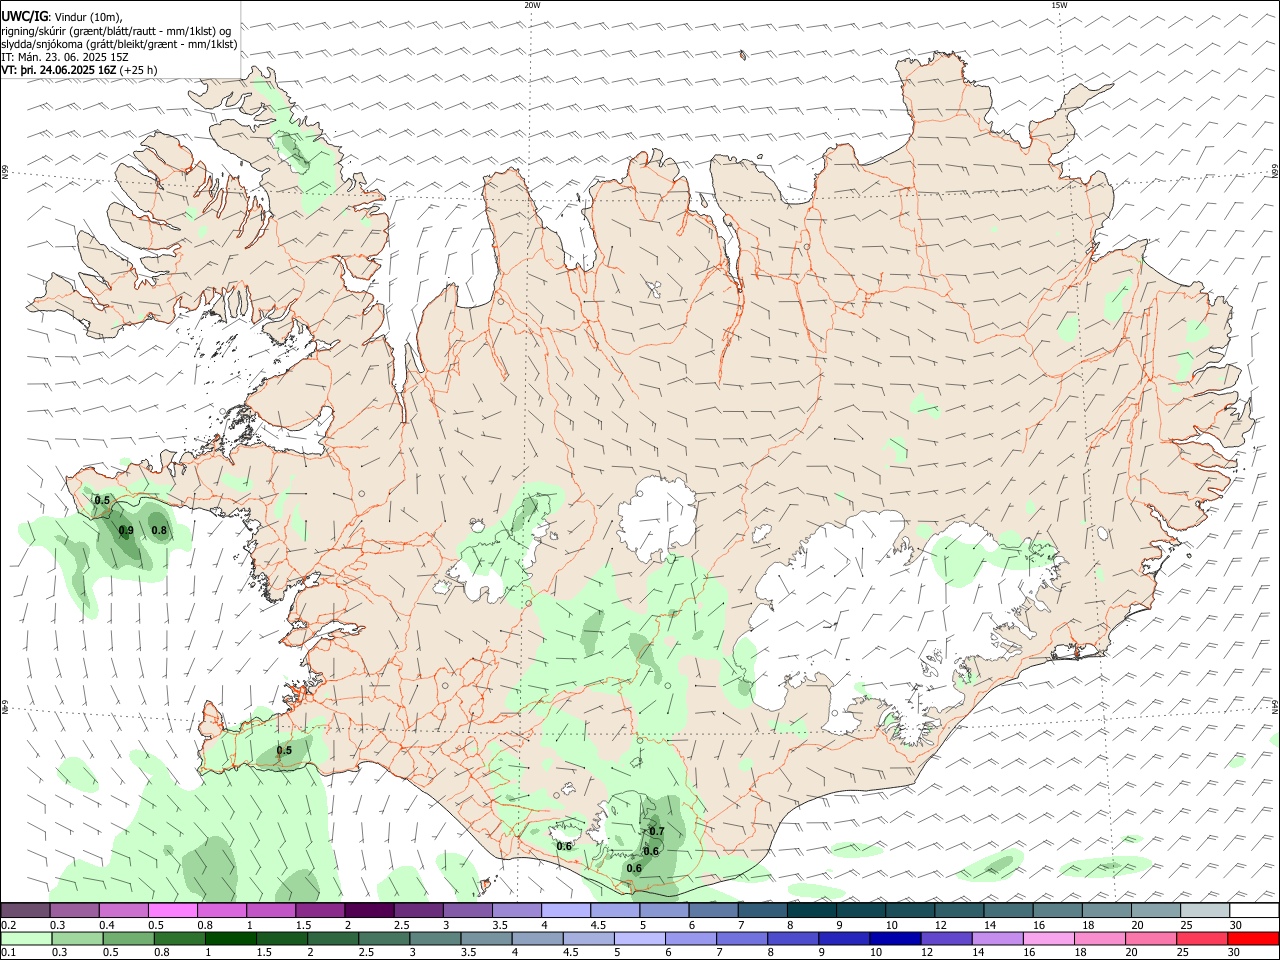The image size is (1280, 960).
Task: Click the 'IT: Mán. 23. 06. 2025 15Z' line
Action: pyautogui.click(x=66, y=57)
